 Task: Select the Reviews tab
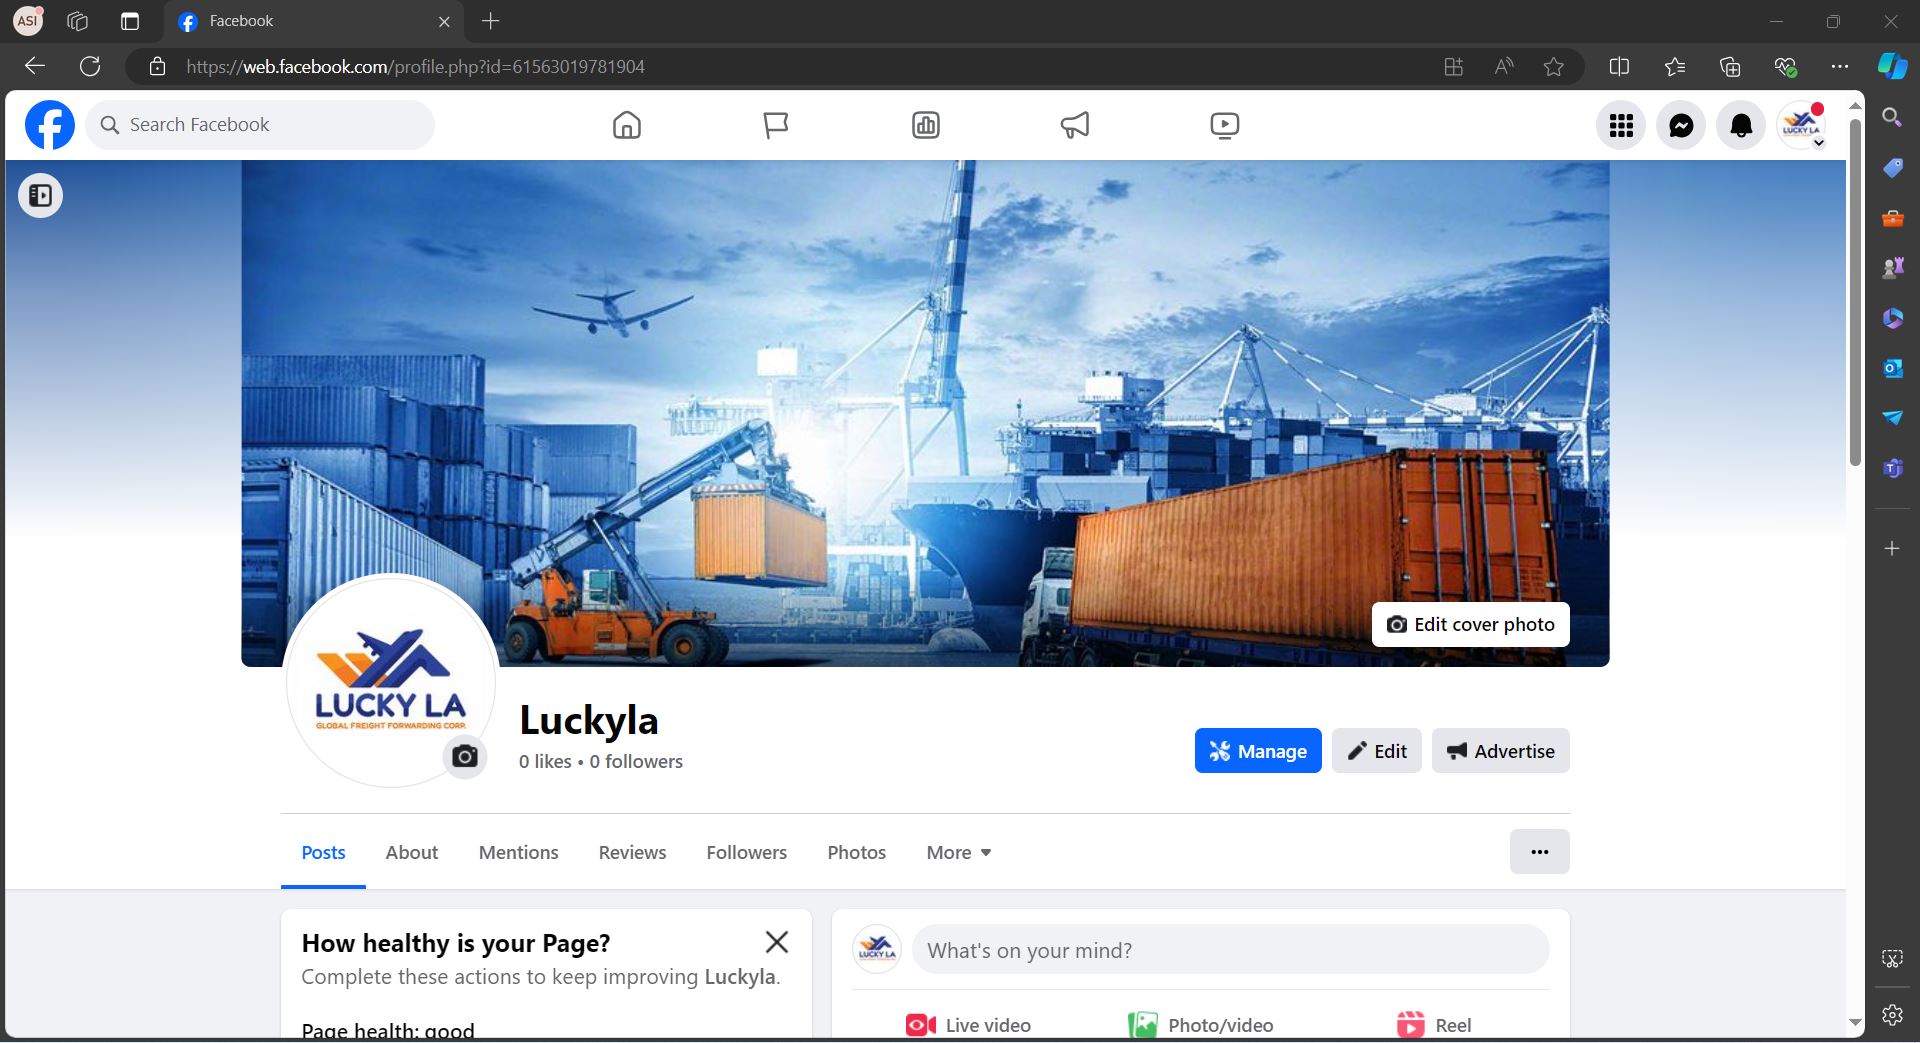click(632, 852)
